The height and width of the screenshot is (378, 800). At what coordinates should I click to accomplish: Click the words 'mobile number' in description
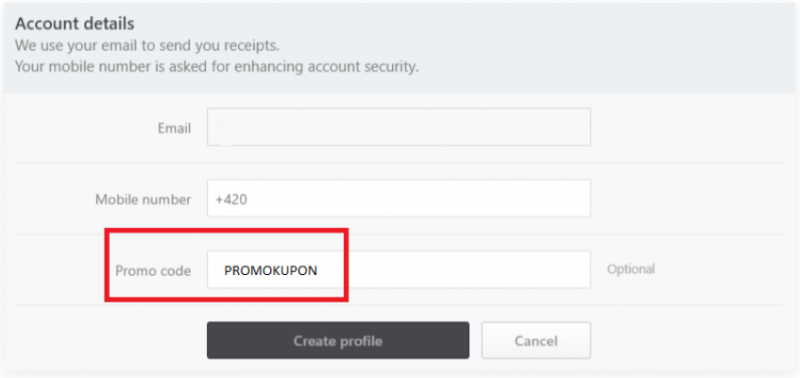[103, 67]
